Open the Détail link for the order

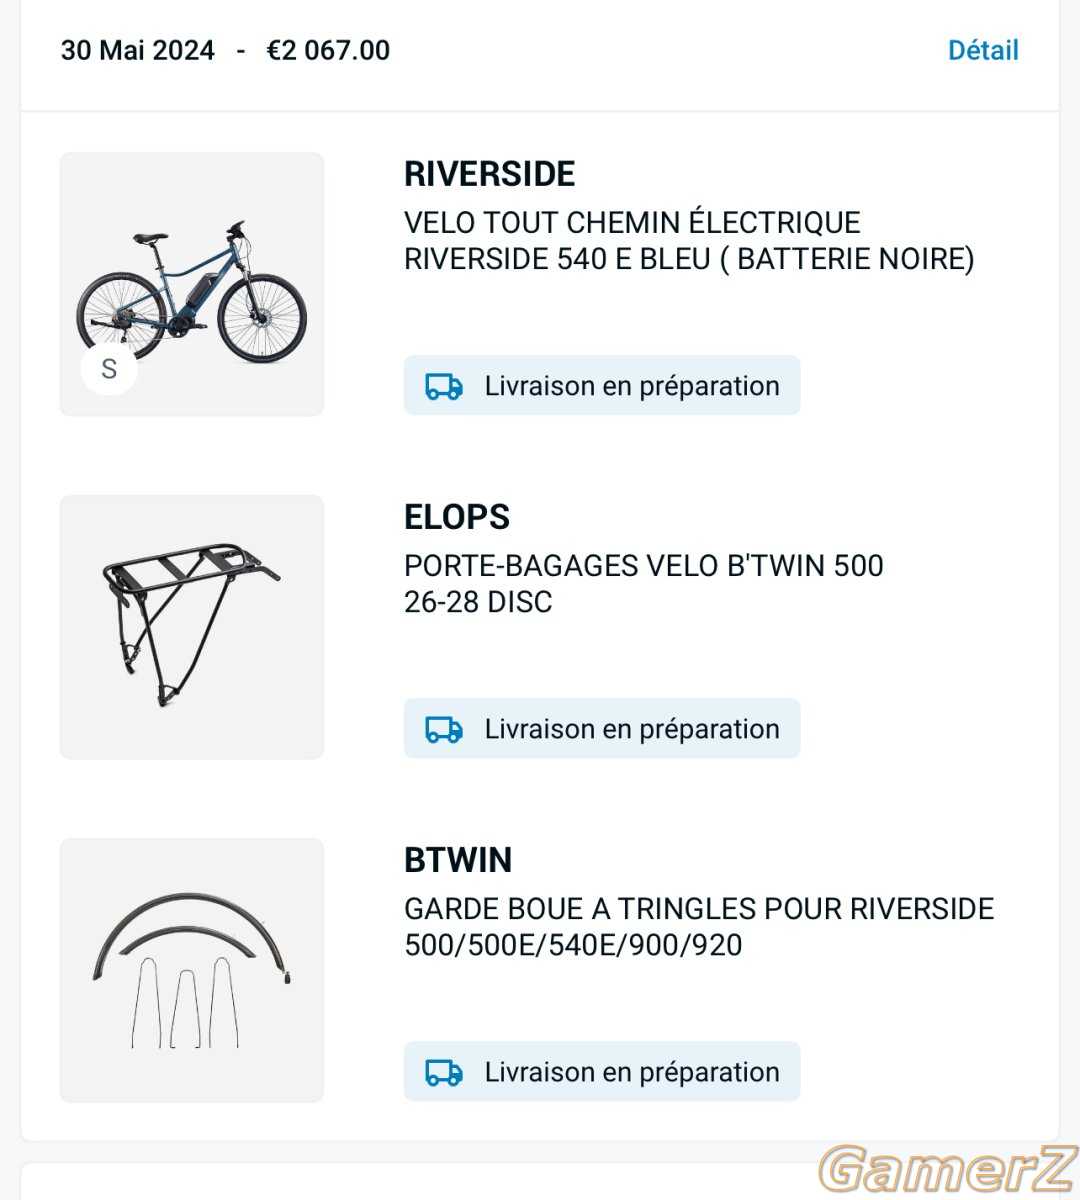pyautogui.click(x=983, y=50)
